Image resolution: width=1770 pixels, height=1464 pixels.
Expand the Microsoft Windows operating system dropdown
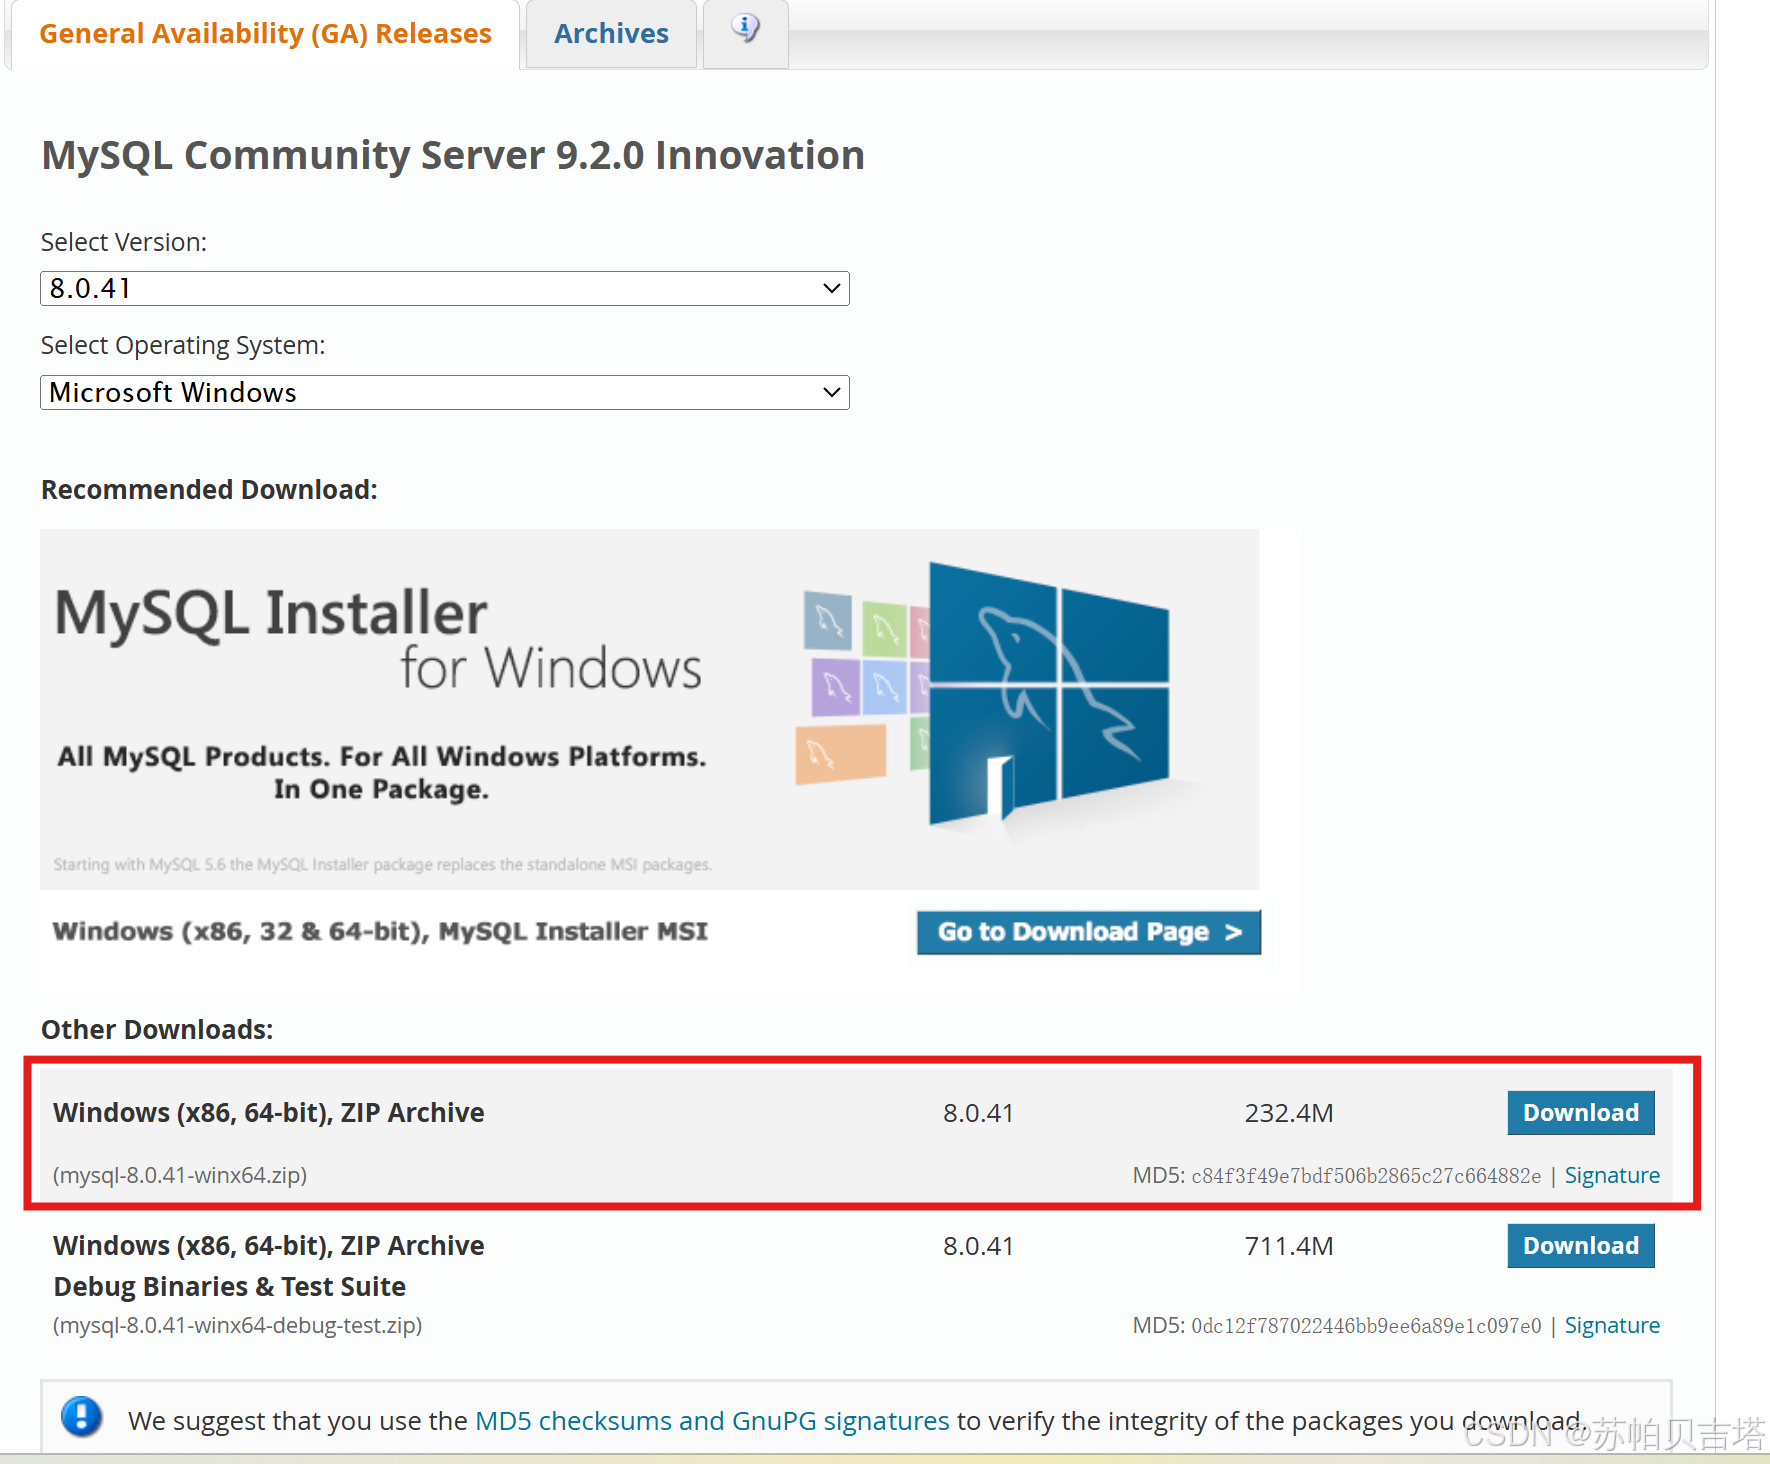(x=445, y=393)
